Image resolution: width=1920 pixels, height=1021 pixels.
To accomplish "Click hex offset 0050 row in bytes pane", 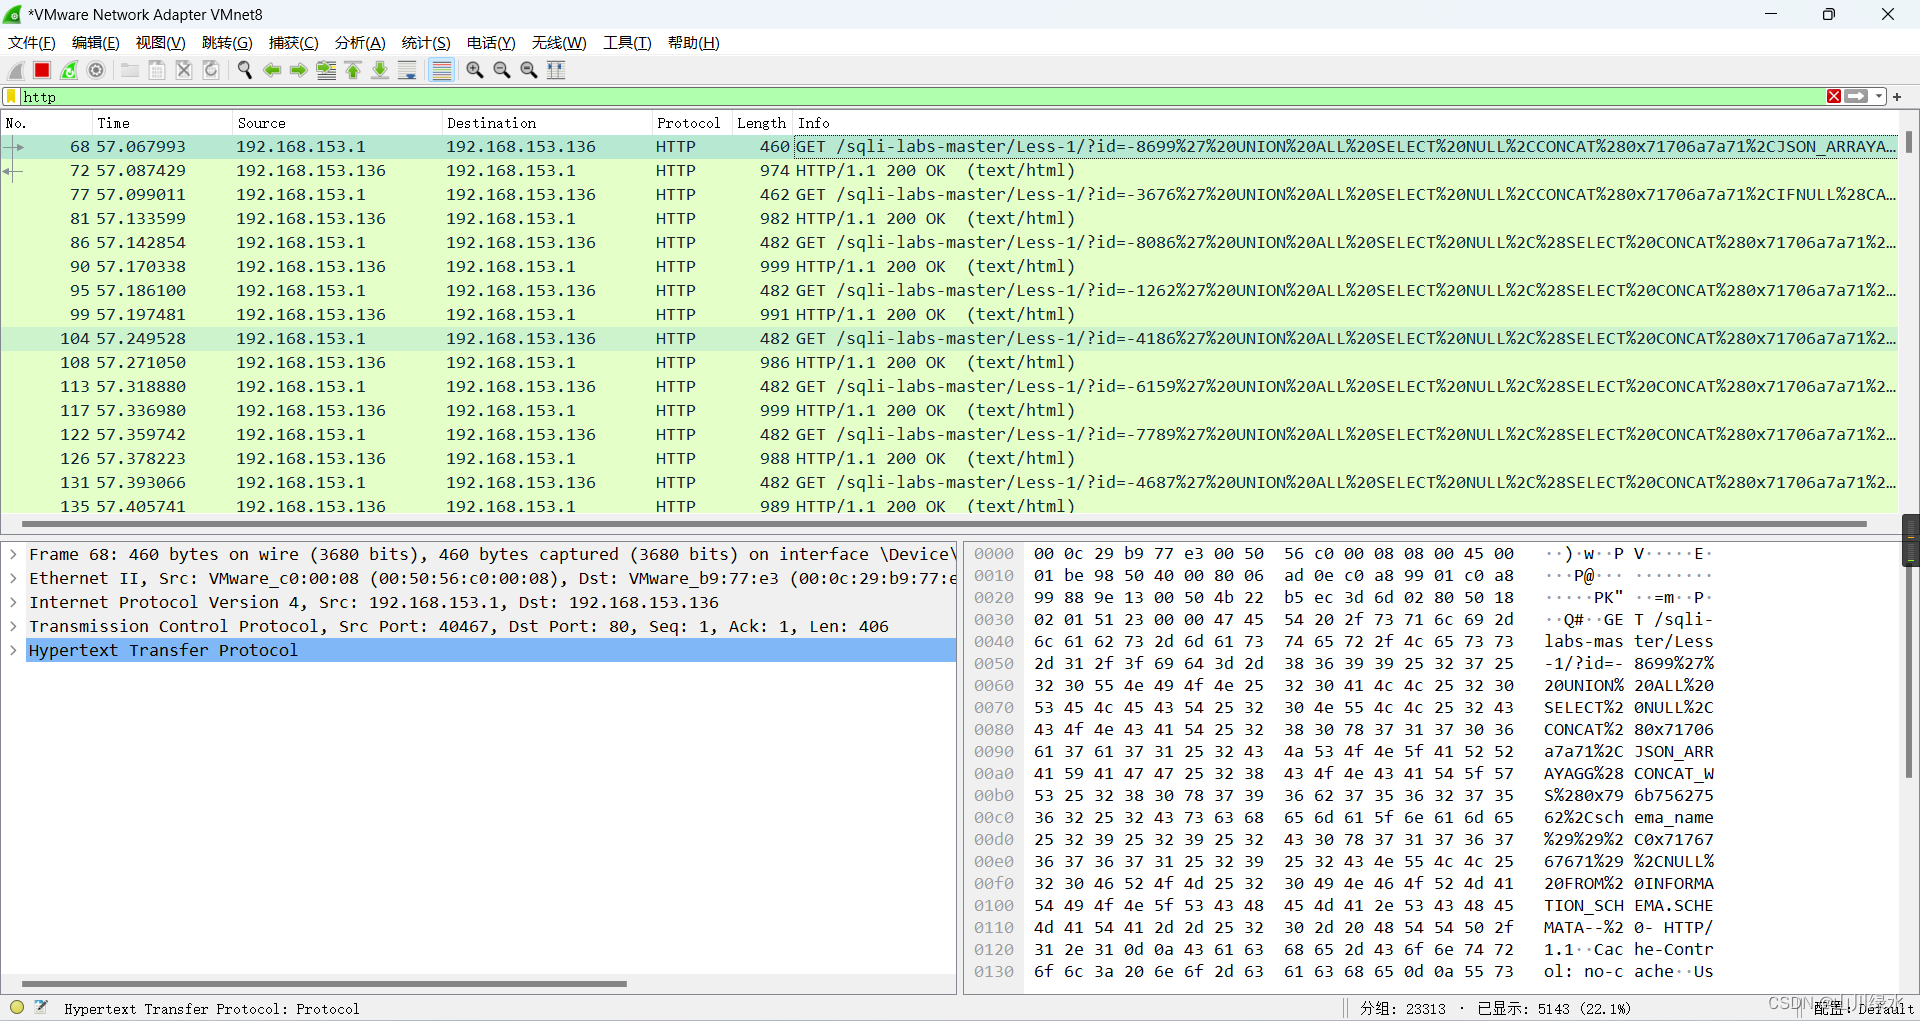I will coord(1344,664).
